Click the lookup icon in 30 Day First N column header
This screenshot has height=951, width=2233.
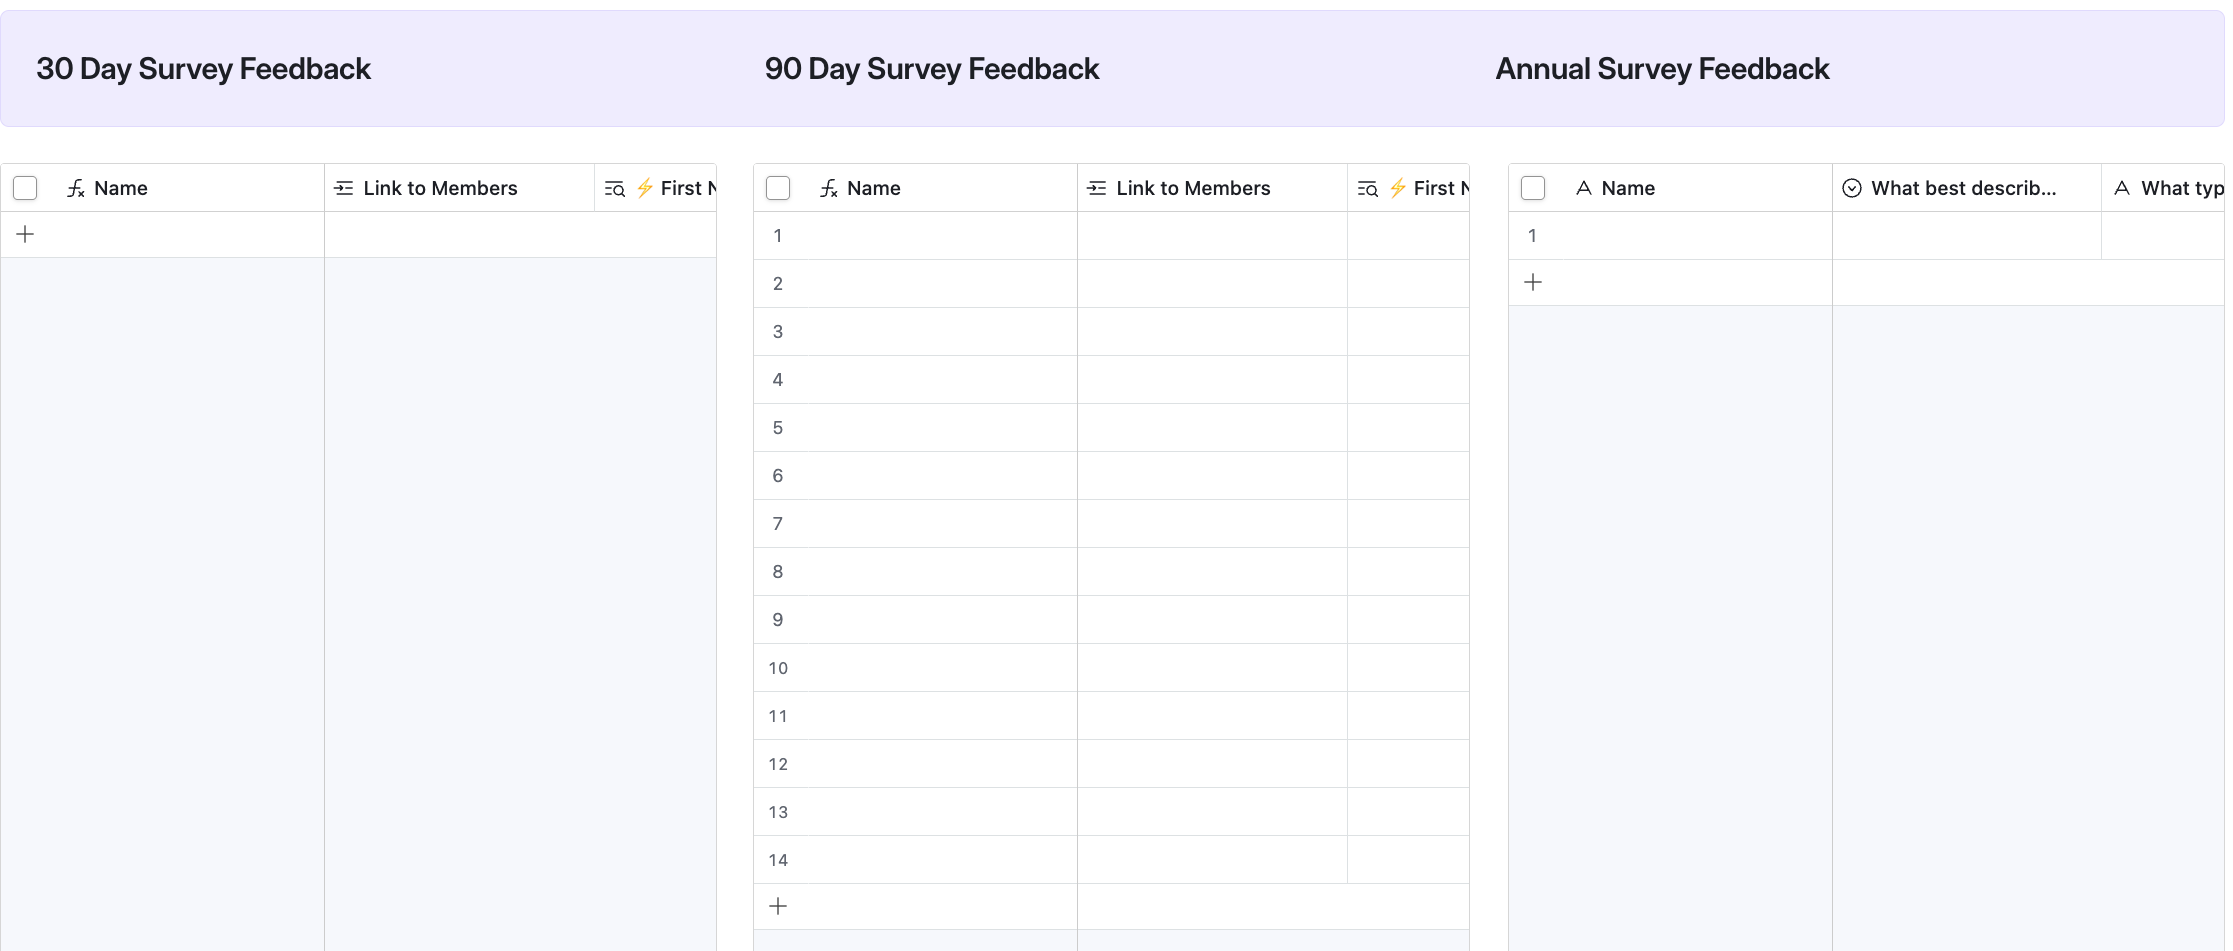pos(615,189)
